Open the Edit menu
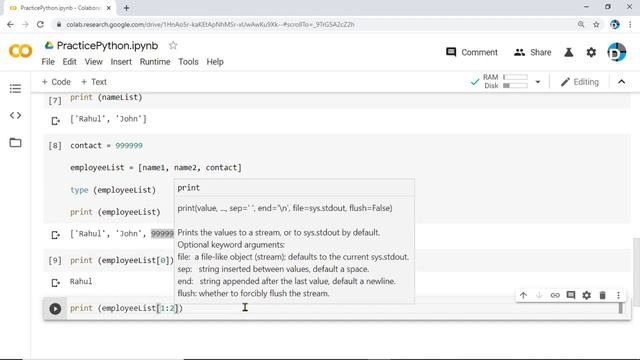 (x=69, y=62)
